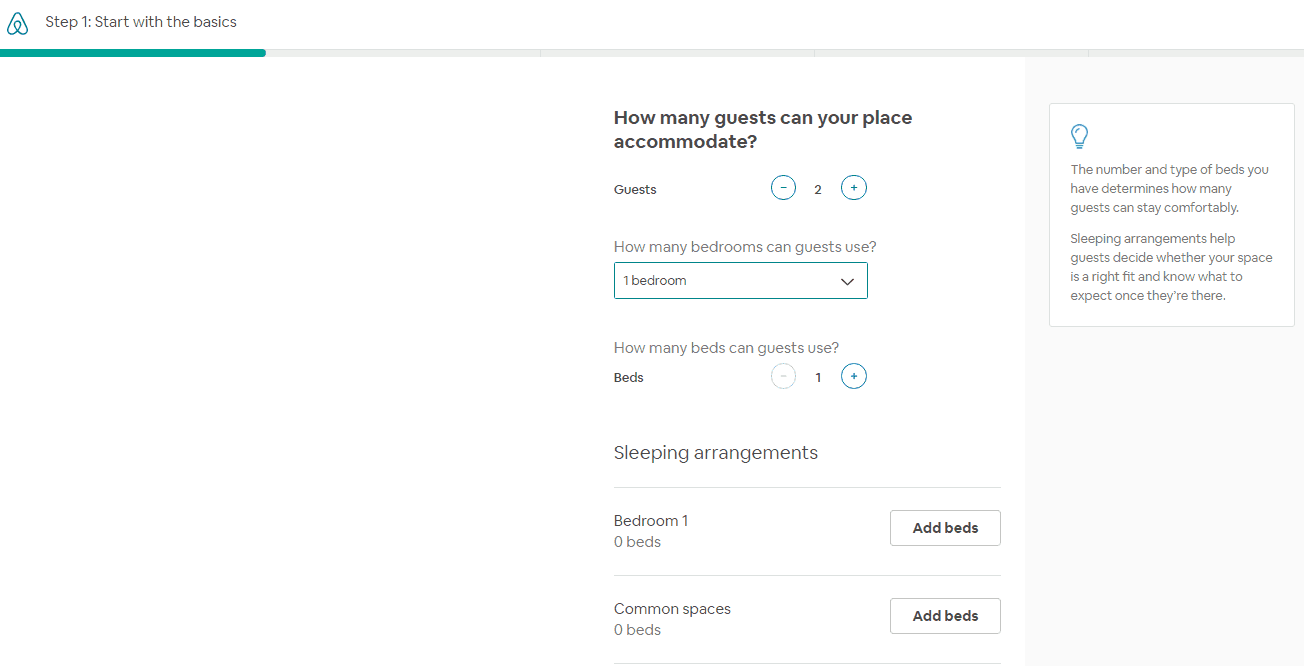
Task: Expand the bedrooms dropdown chevron arrow
Action: click(x=847, y=281)
